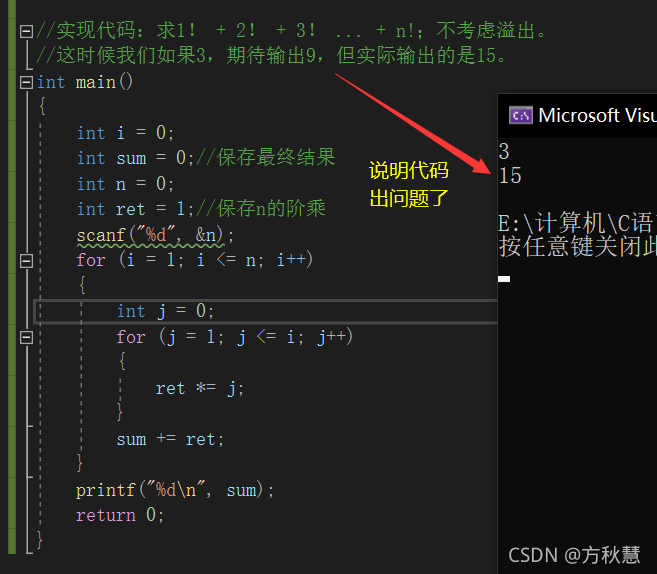This screenshot has width=657, height=574.
Task: Collapse the outer for loop over i
Action: coord(26,261)
